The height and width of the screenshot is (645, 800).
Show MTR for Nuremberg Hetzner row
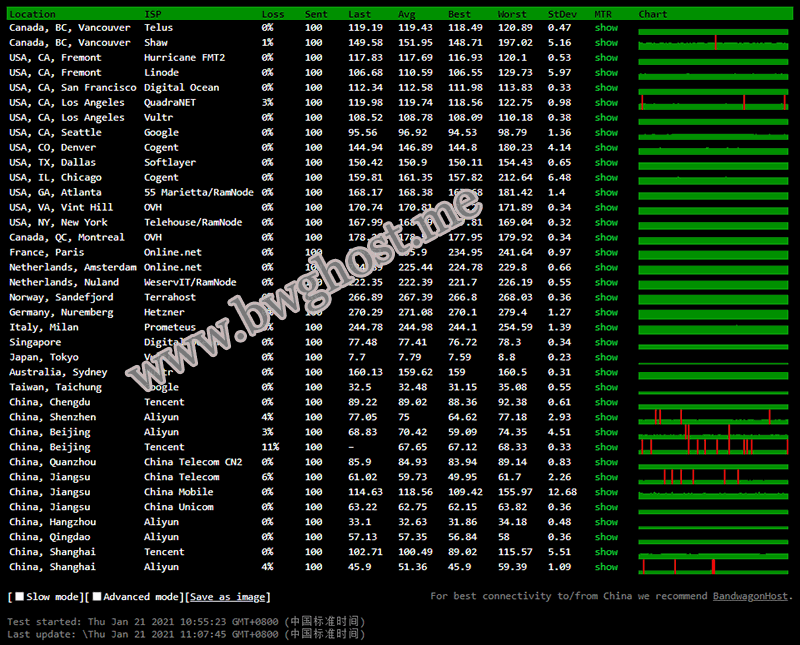[606, 312]
